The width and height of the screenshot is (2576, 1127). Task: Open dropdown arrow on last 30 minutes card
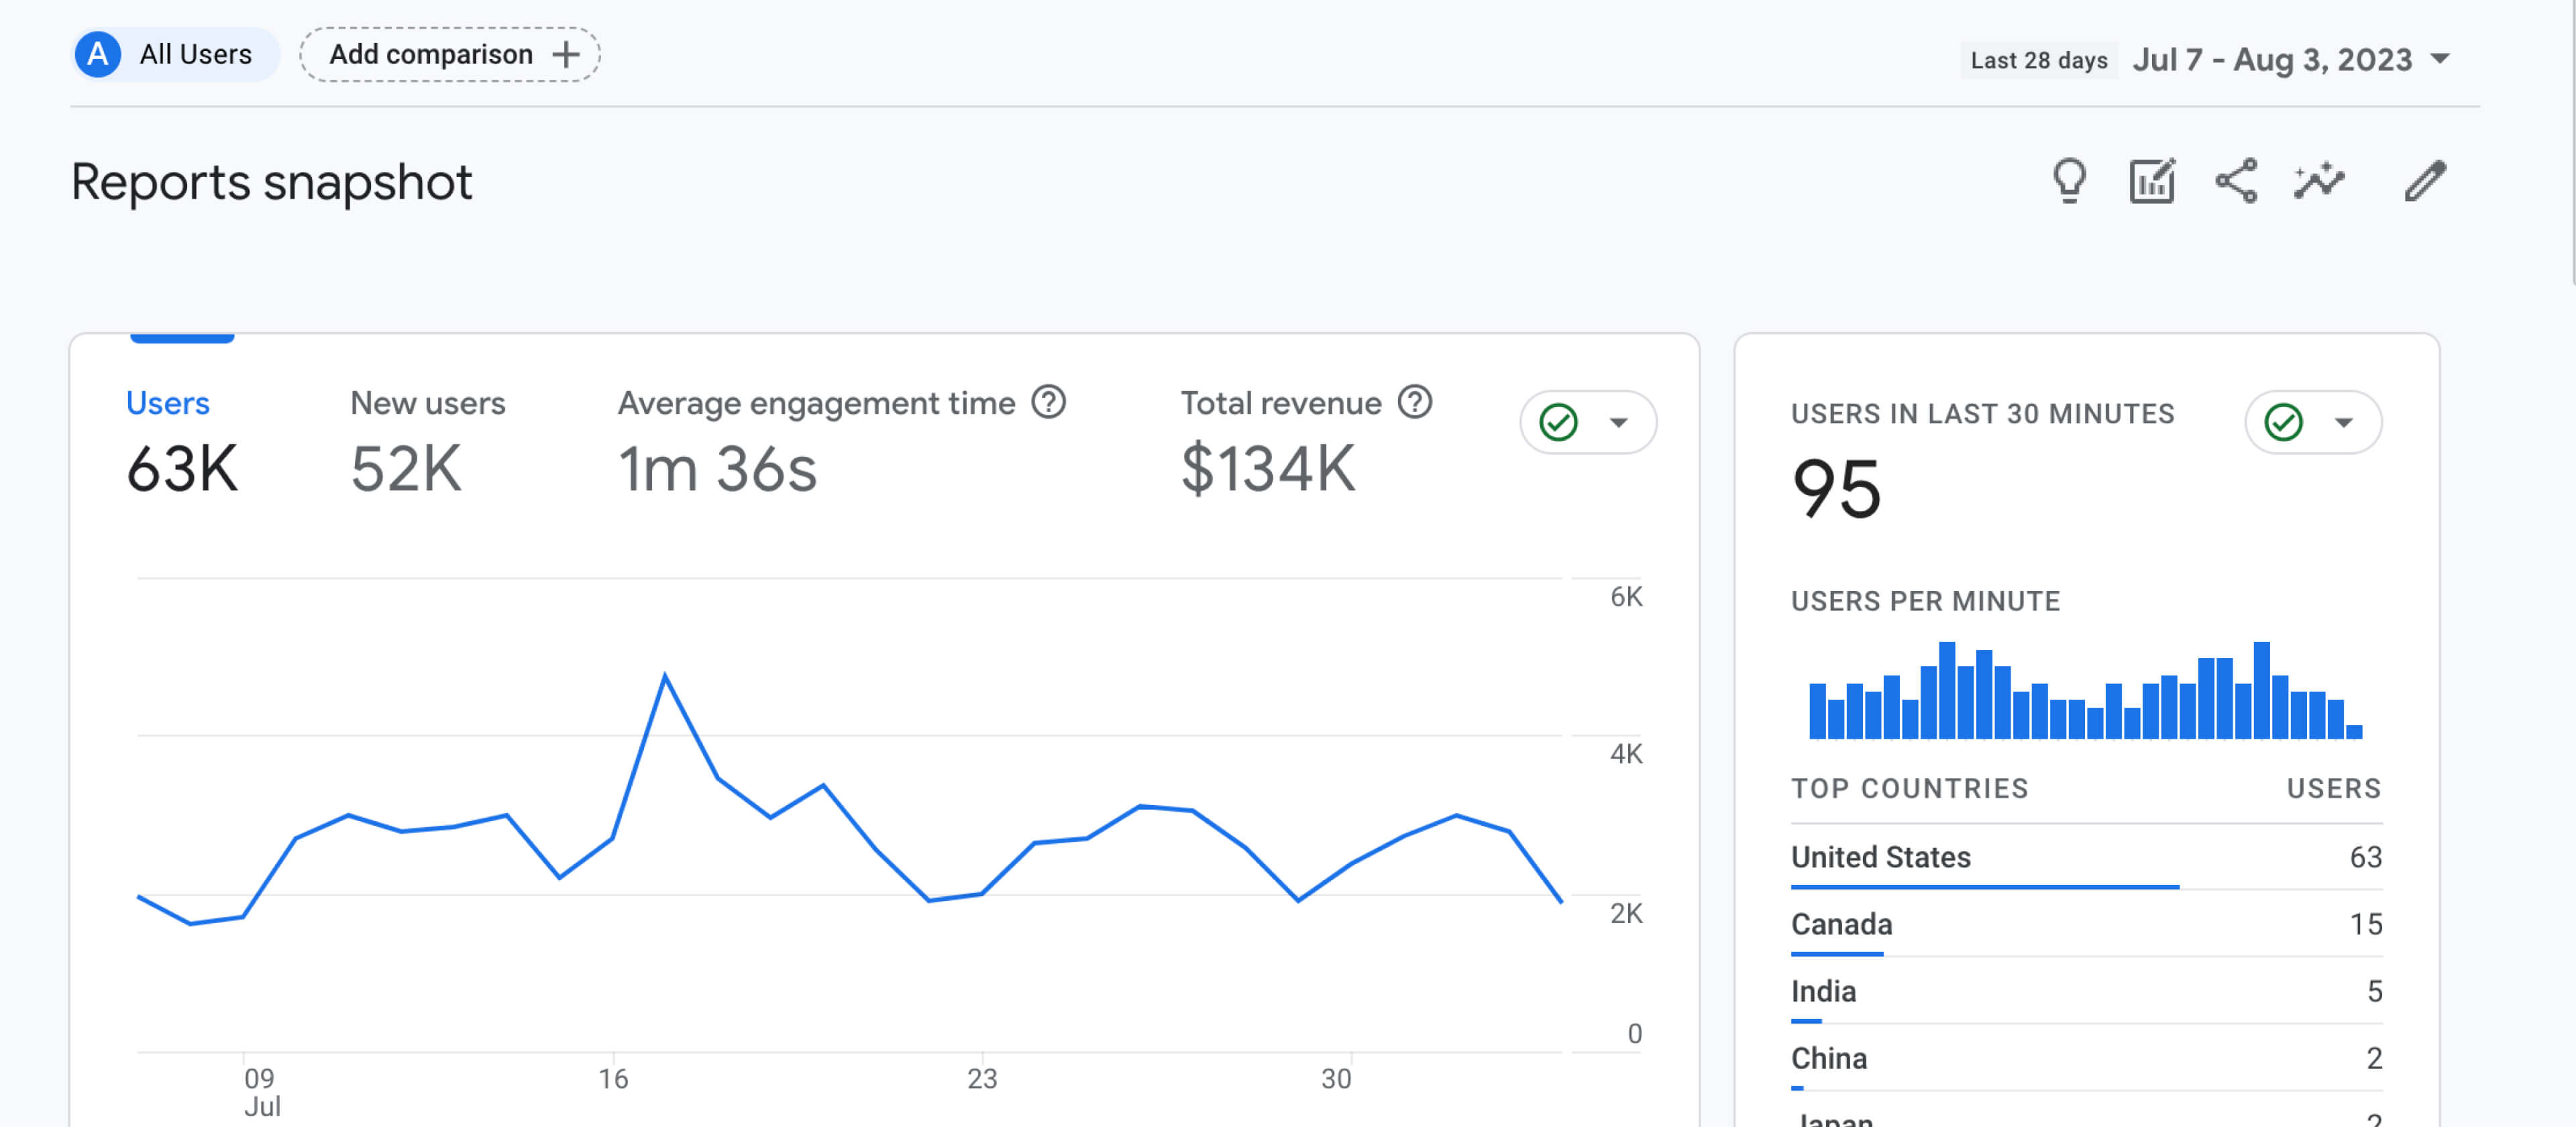pos(2343,422)
